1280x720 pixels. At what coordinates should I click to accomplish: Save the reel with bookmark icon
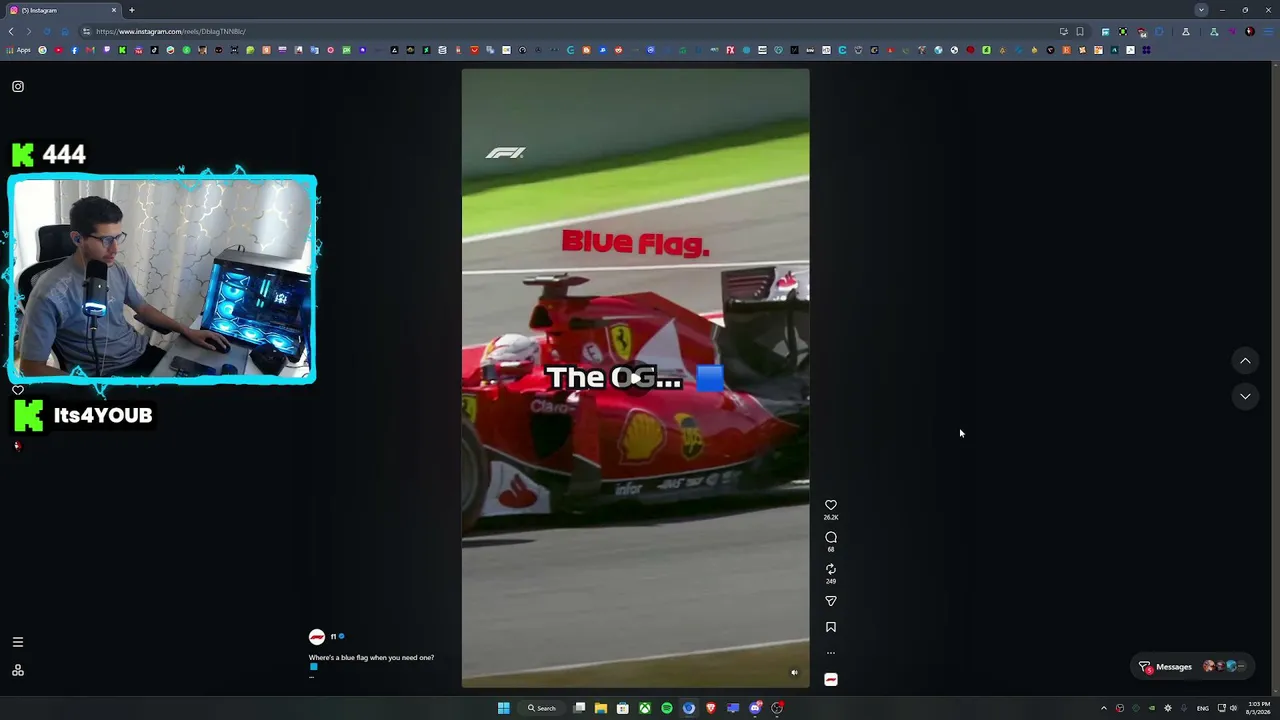[830, 627]
